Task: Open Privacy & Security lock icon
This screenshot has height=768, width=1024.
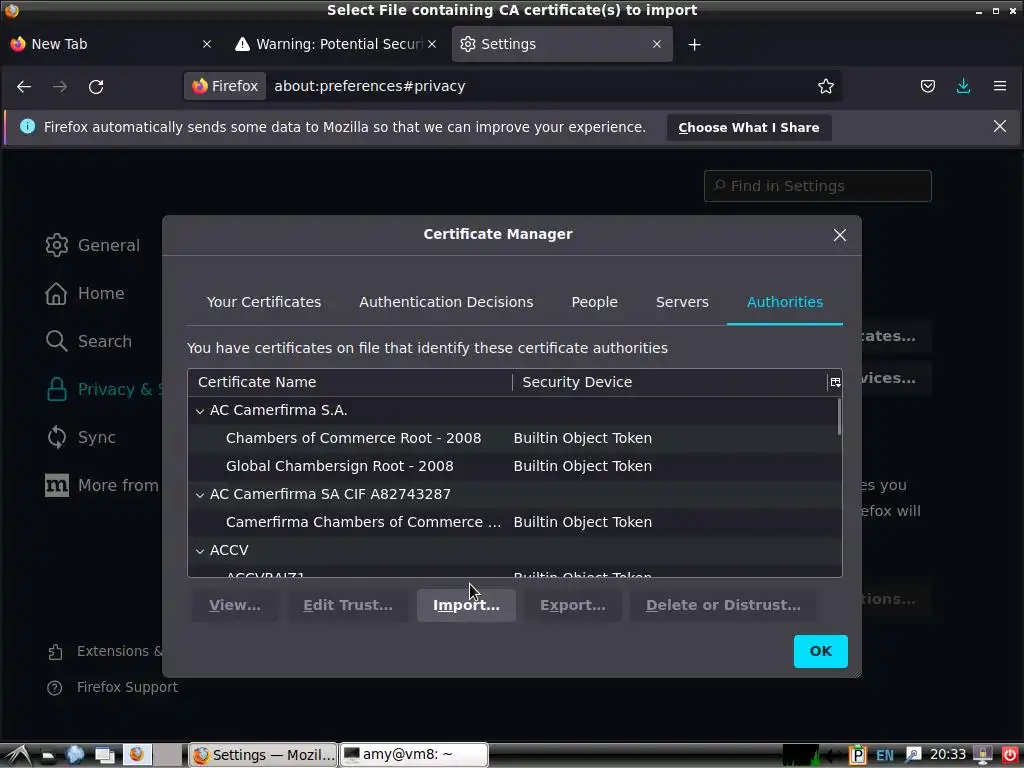Action: click(x=56, y=390)
